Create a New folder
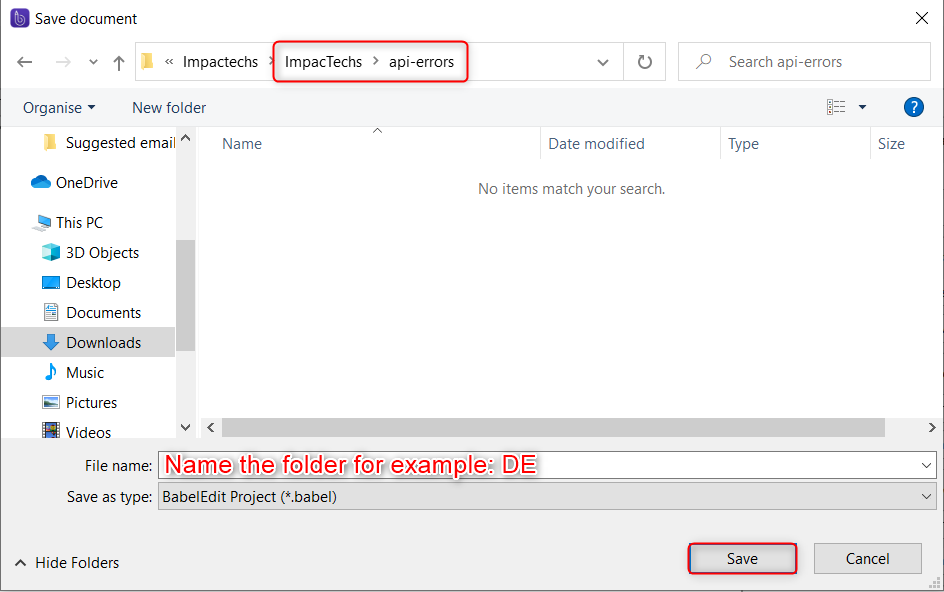The width and height of the screenshot is (944, 592). click(x=168, y=107)
